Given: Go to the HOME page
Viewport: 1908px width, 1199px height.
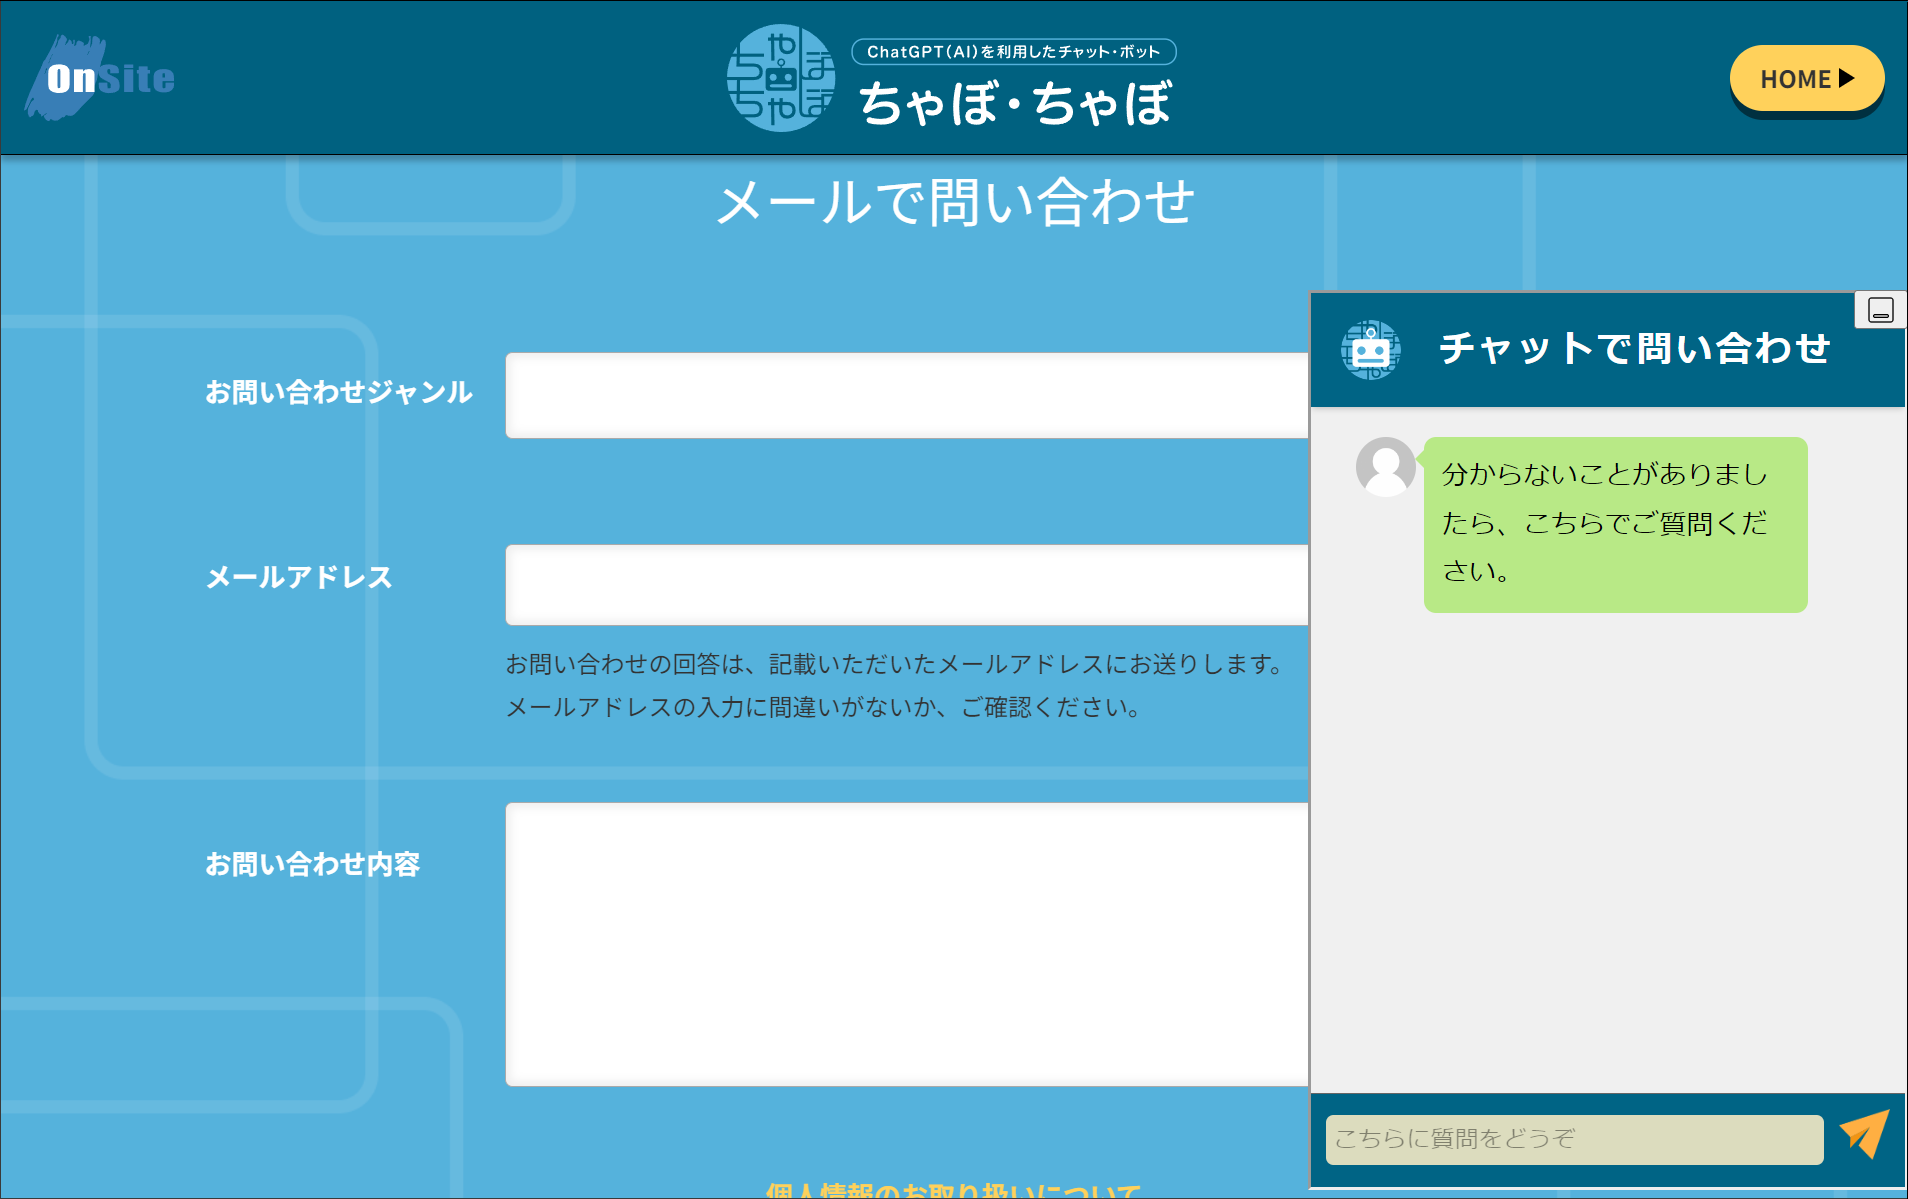Looking at the screenshot, I should pos(1806,79).
